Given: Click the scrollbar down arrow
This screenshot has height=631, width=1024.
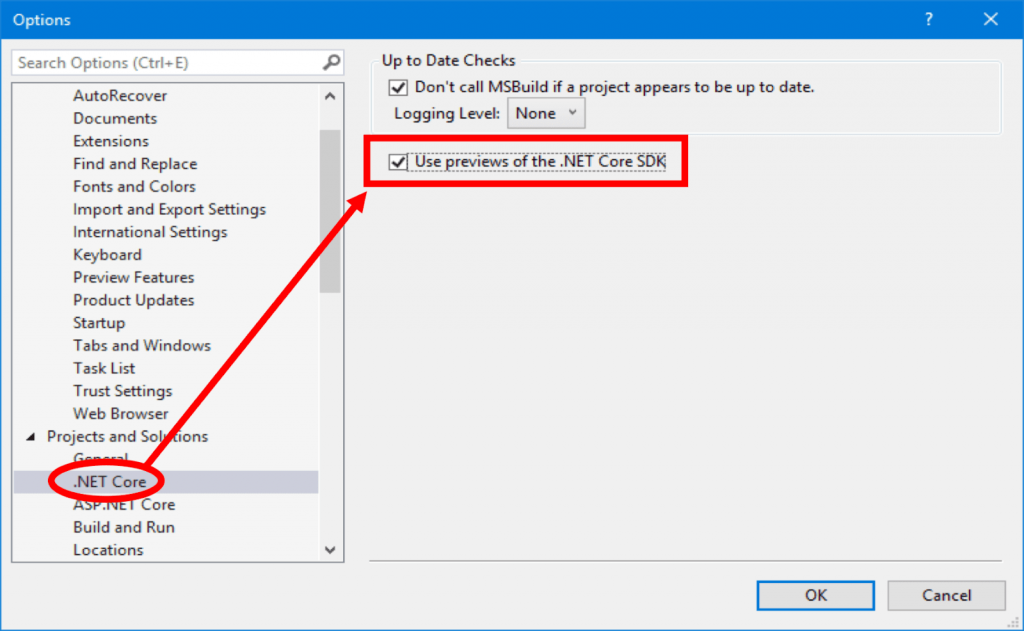Looking at the screenshot, I should point(330,549).
